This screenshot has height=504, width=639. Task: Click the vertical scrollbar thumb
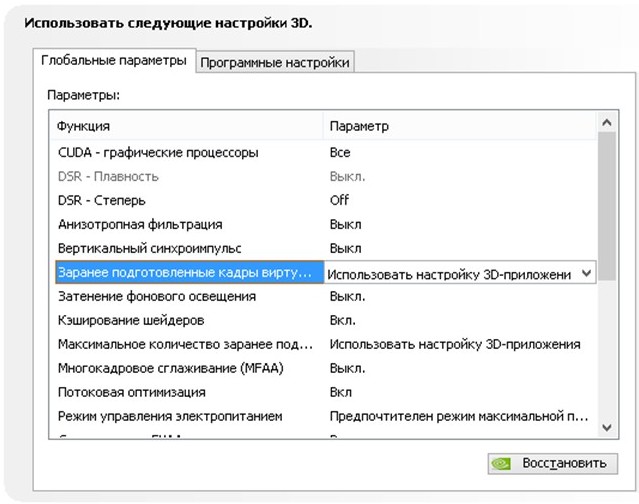pyautogui.click(x=607, y=206)
